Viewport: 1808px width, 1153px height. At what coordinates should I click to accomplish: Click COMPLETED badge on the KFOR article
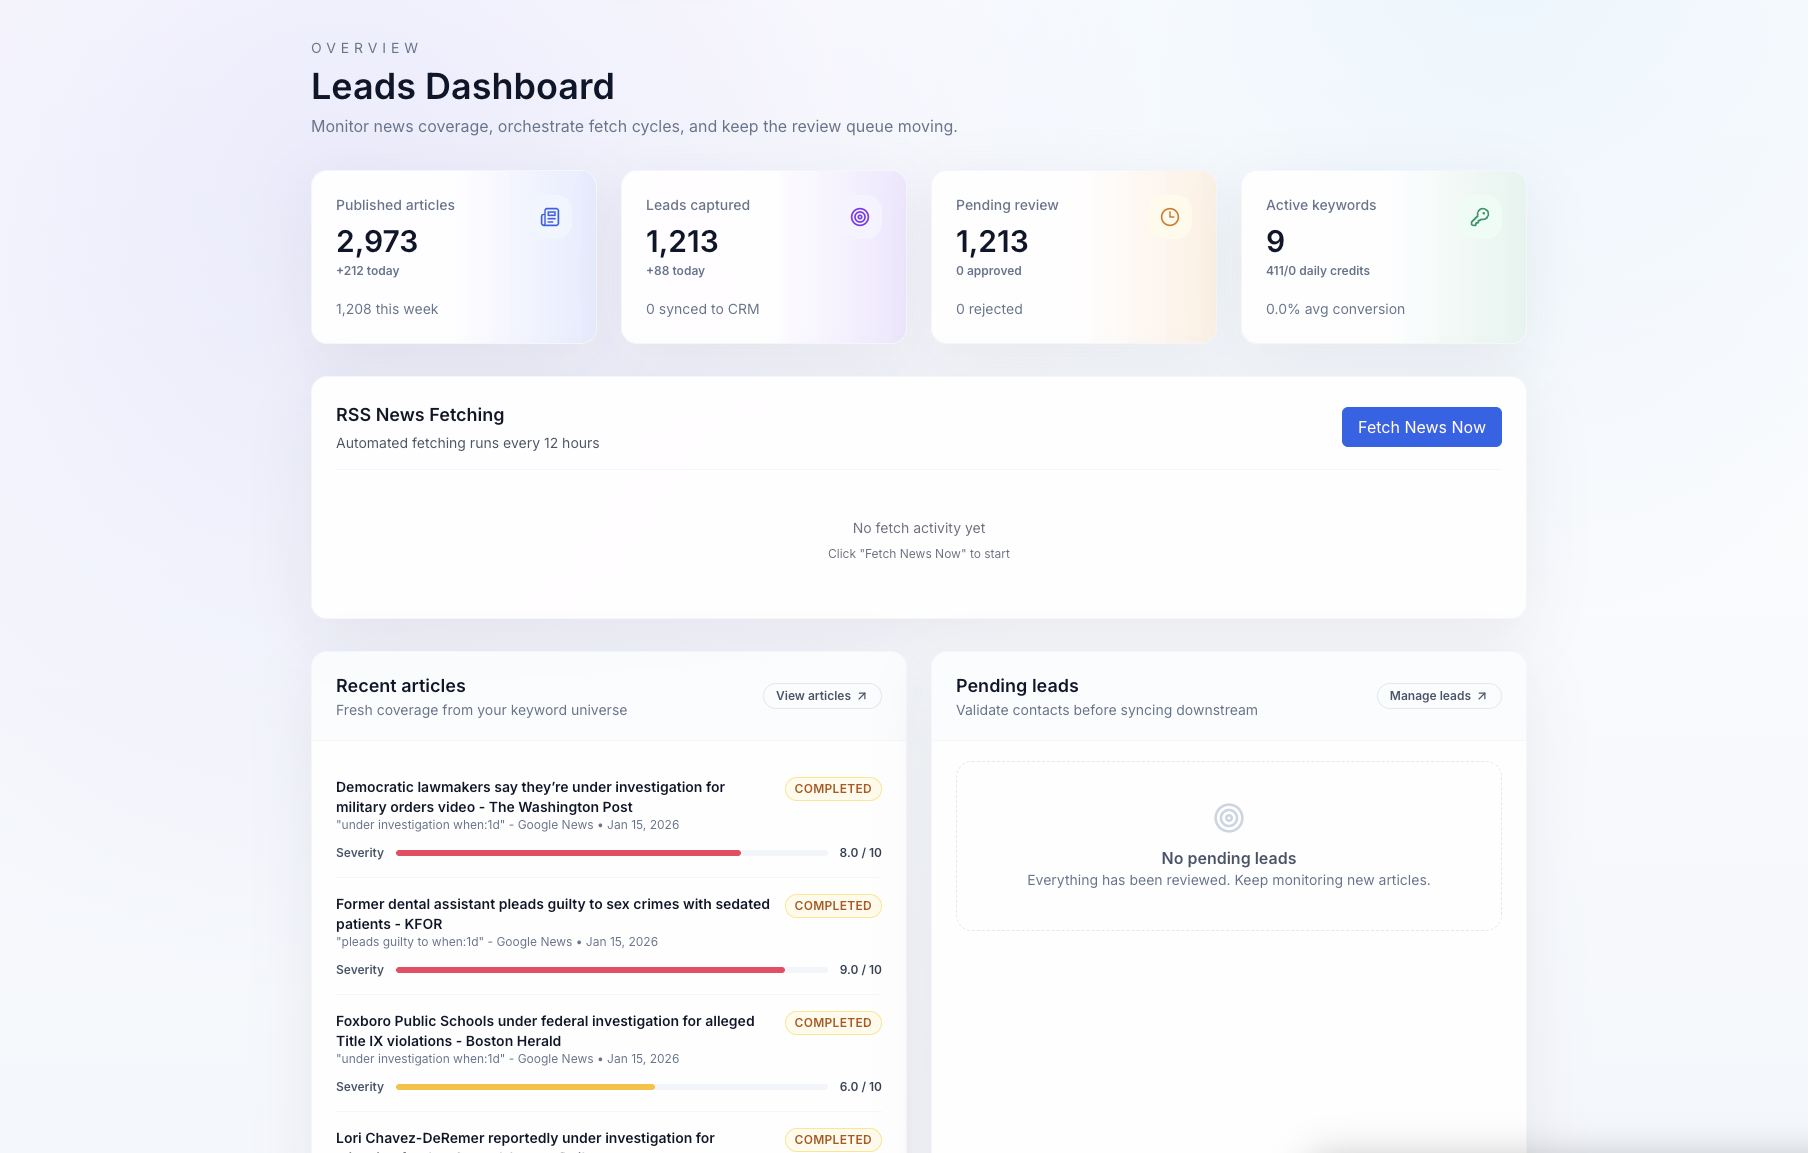coord(833,906)
